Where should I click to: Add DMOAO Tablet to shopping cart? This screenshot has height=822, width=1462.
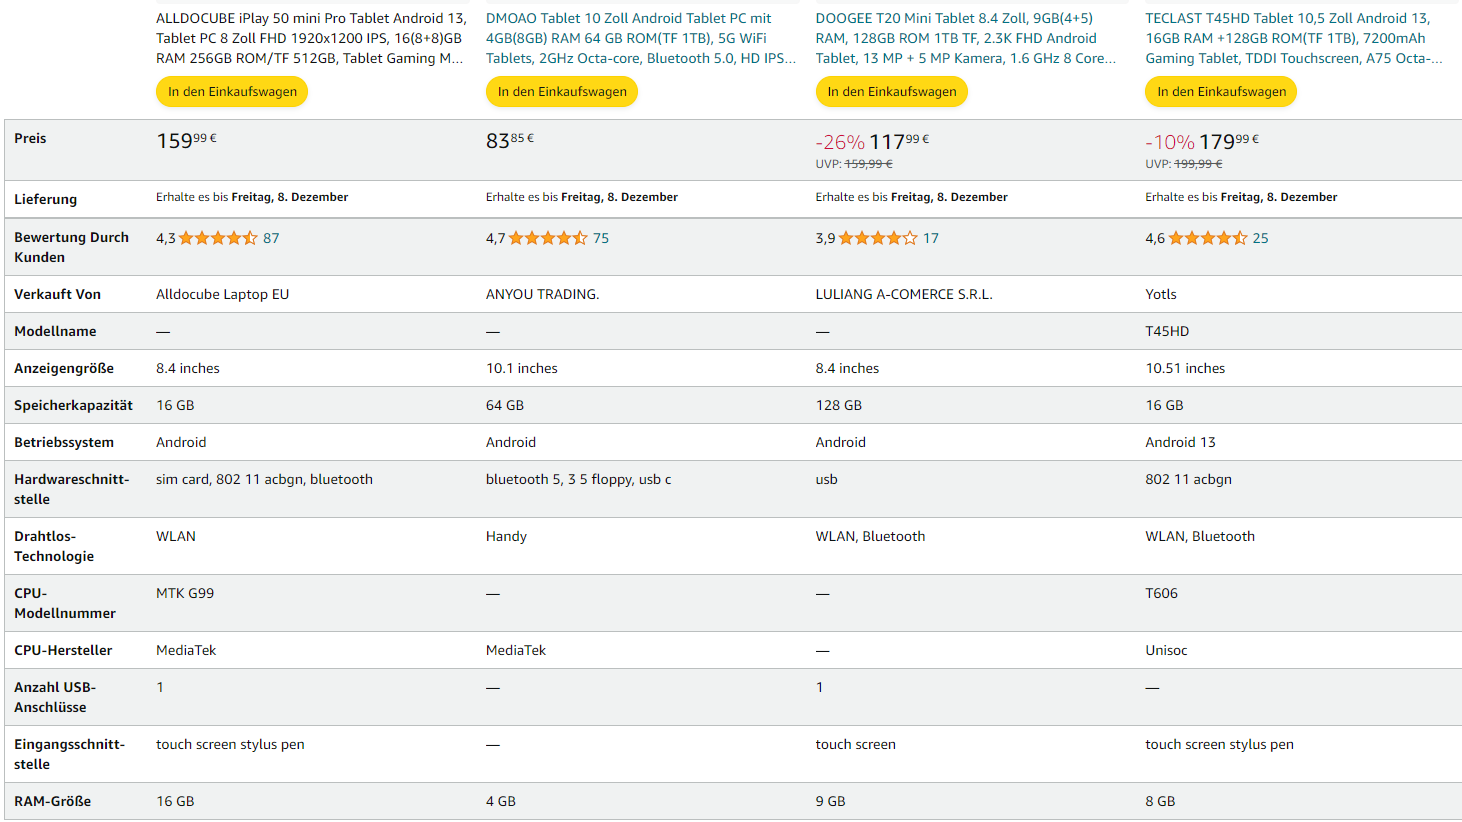coord(562,92)
